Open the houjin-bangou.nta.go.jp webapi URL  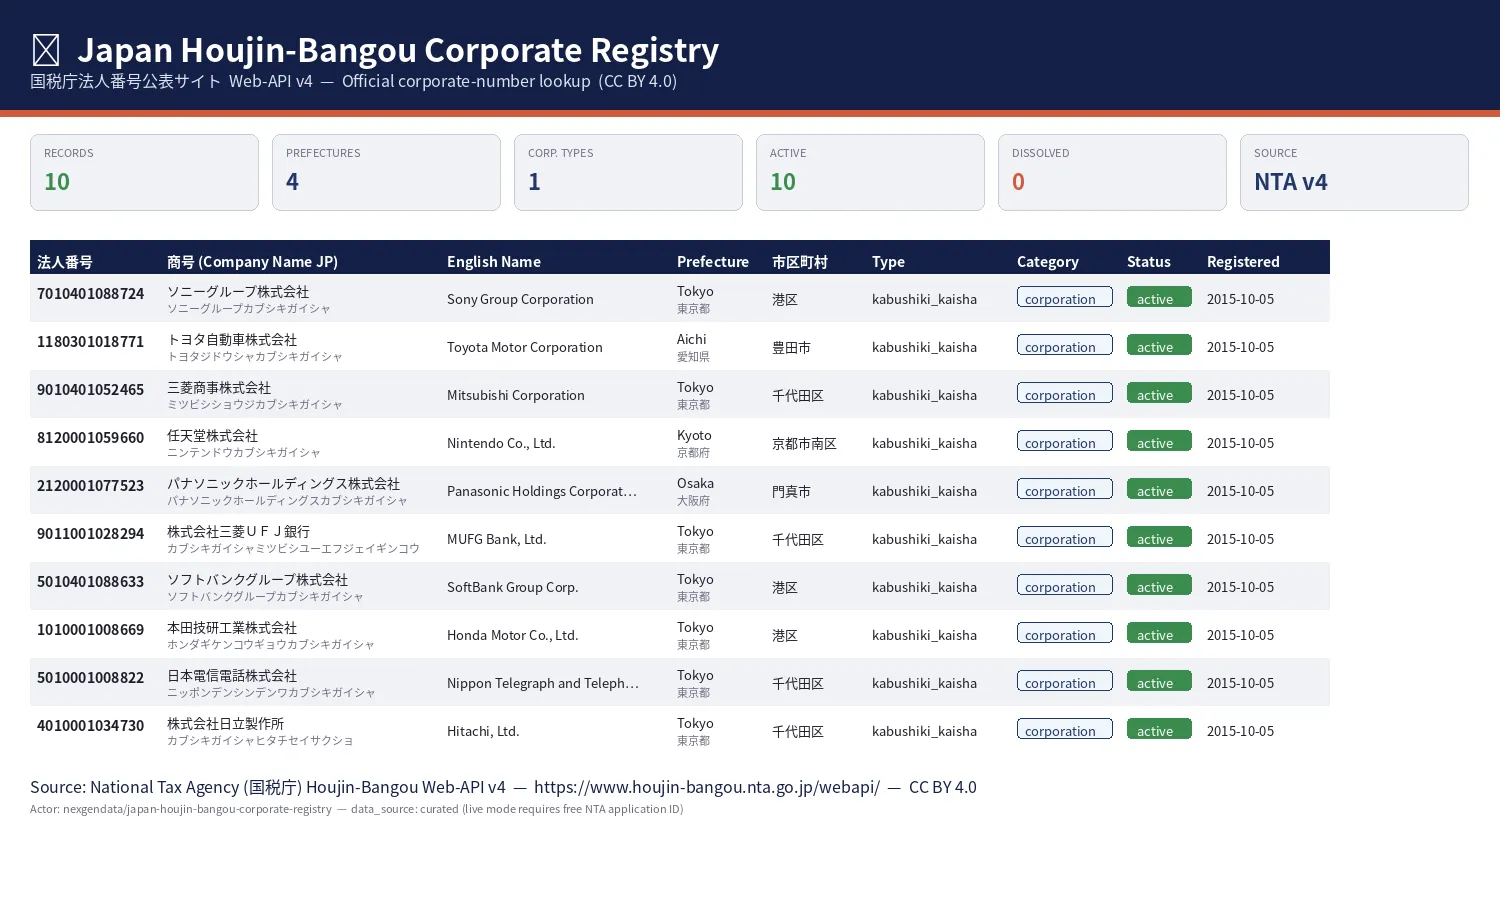707,787
